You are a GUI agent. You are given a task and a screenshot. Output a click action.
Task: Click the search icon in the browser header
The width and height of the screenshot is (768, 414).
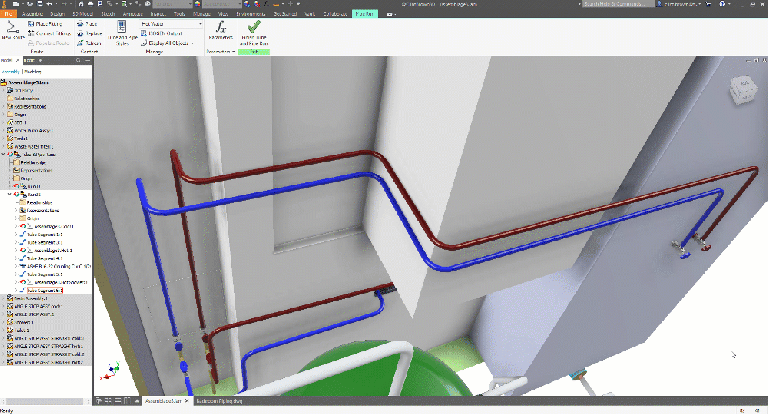pos(78,60)
